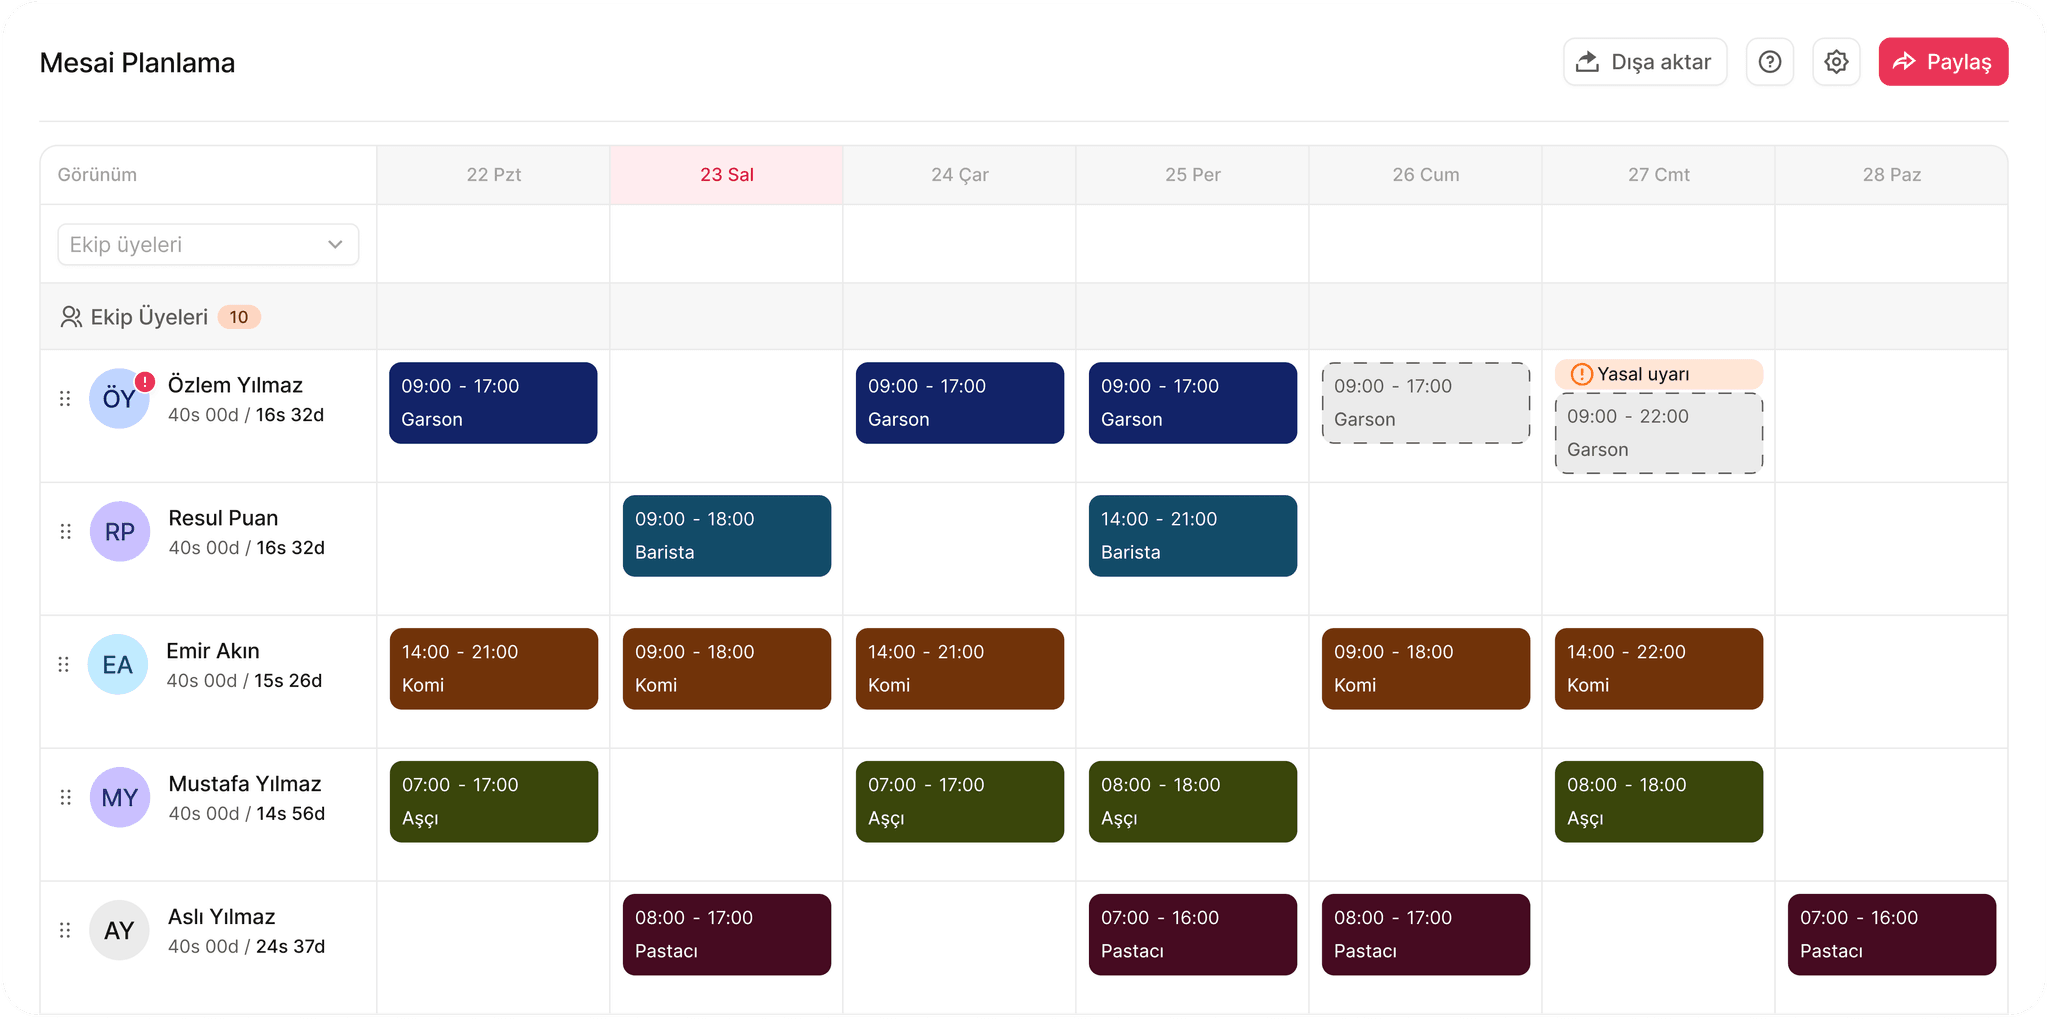Click drag handle beside Özlem Yılmaz
2048x1019 pixels.
point(65,399)
